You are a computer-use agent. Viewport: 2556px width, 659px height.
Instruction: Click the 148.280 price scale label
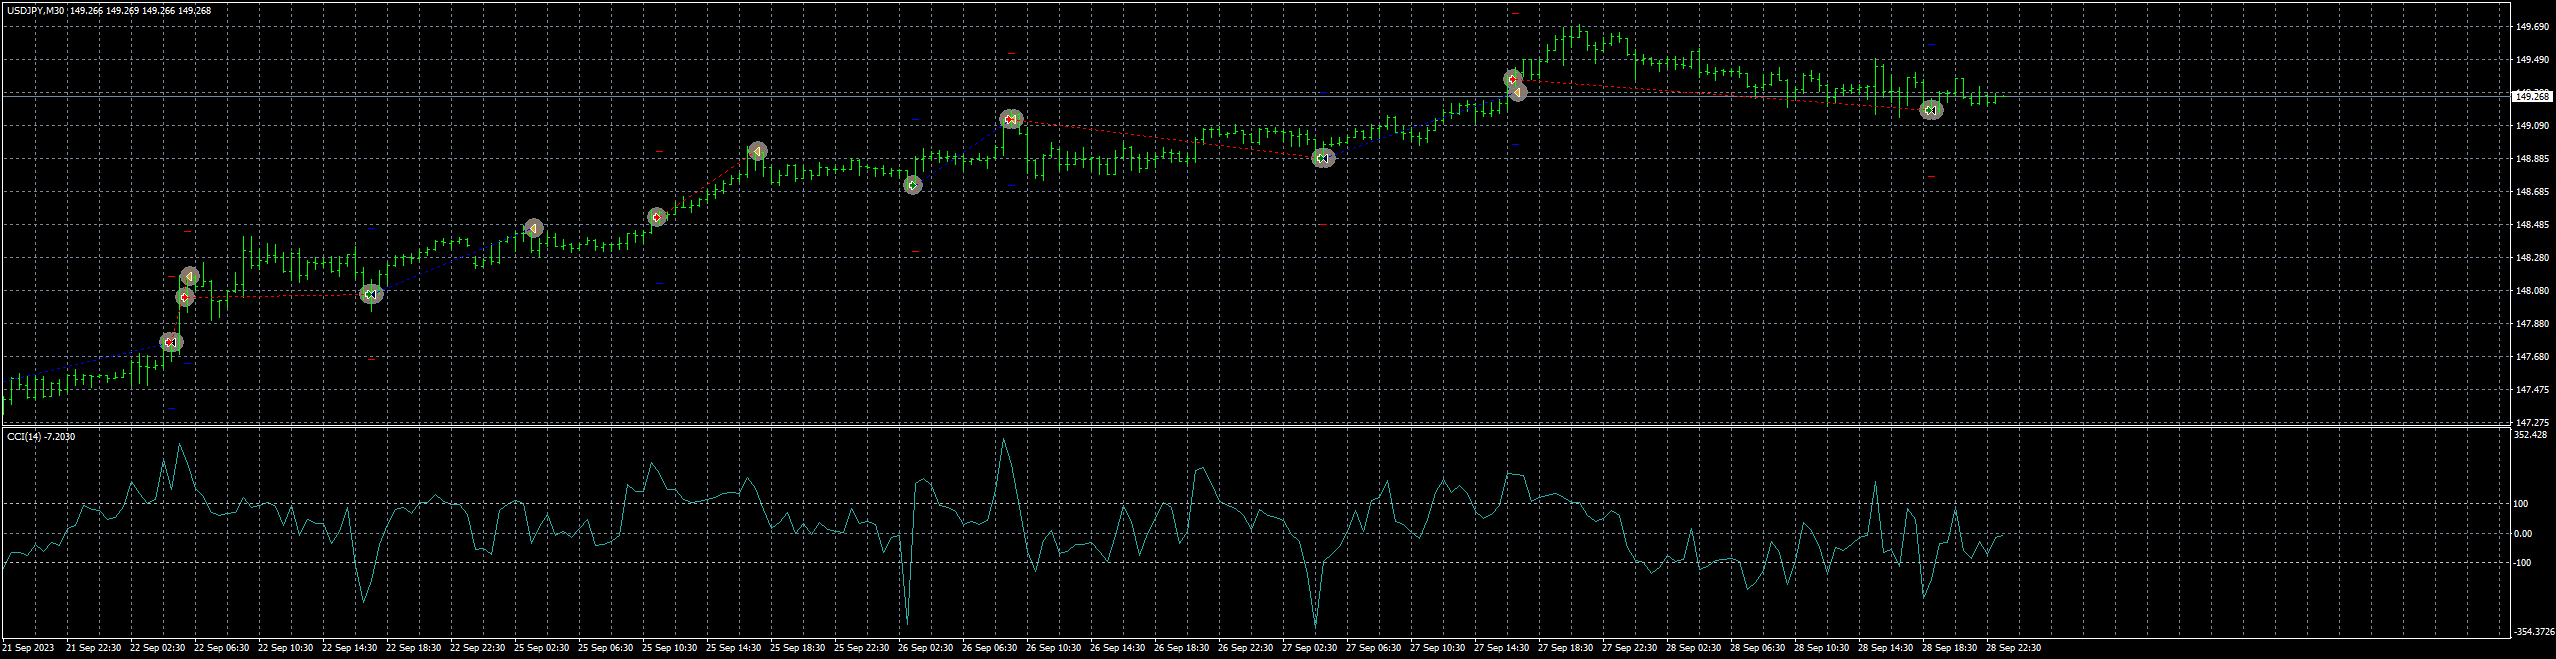[x=2531, y=258]
